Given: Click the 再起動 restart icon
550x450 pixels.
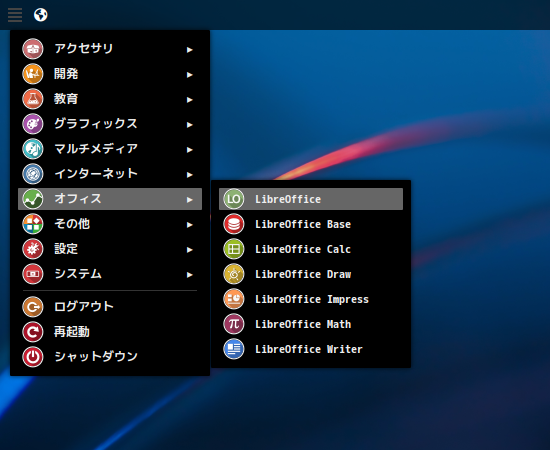Looking at the screenshot, I should coord(33,332).
